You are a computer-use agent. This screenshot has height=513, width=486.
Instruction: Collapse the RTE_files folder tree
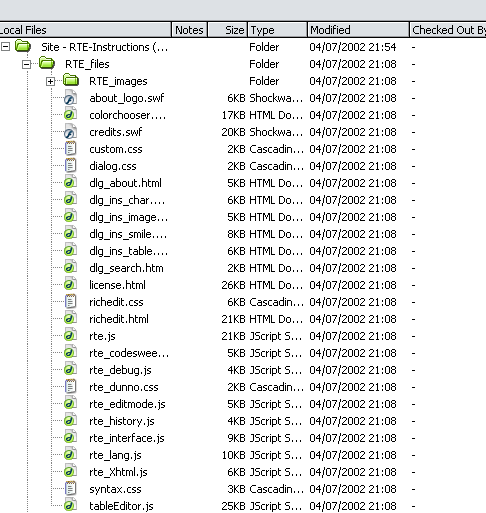pyautogui.click(x=26, y=64)
